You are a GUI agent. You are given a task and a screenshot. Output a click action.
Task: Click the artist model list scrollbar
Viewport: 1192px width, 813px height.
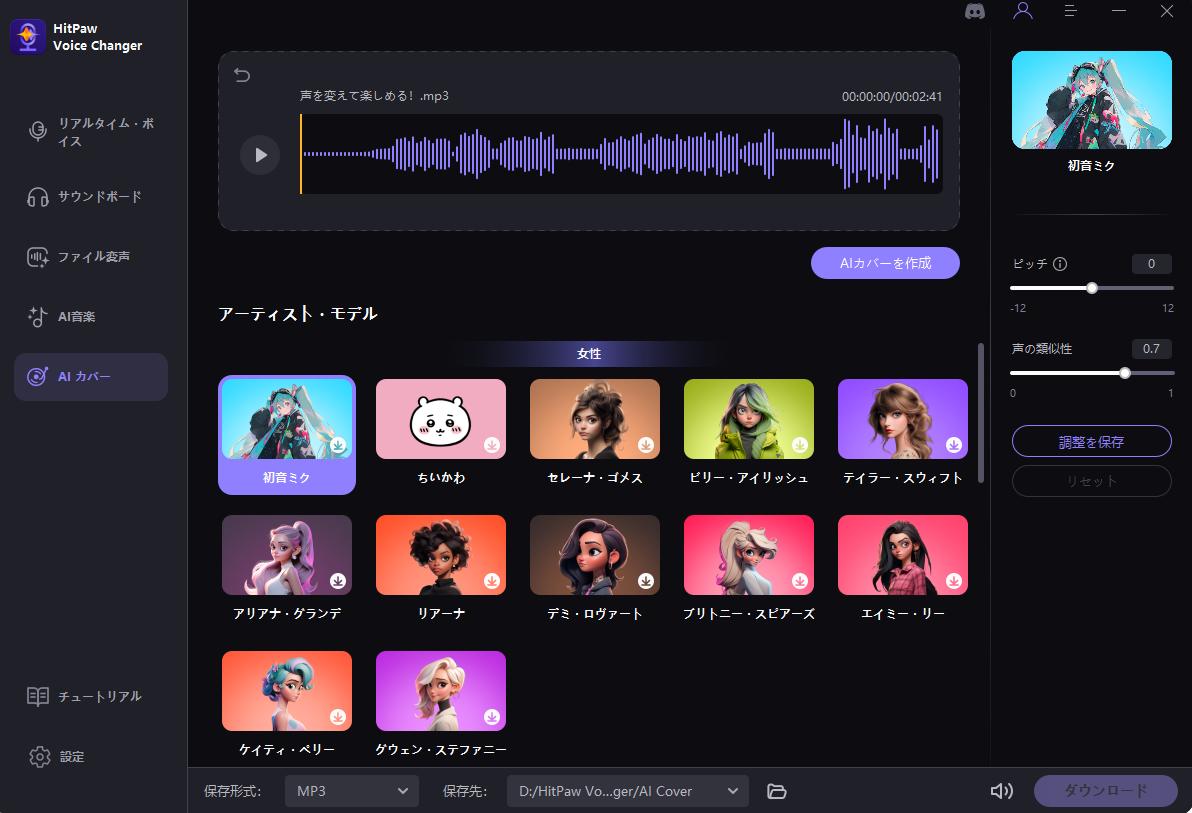[x=981, y=413]
